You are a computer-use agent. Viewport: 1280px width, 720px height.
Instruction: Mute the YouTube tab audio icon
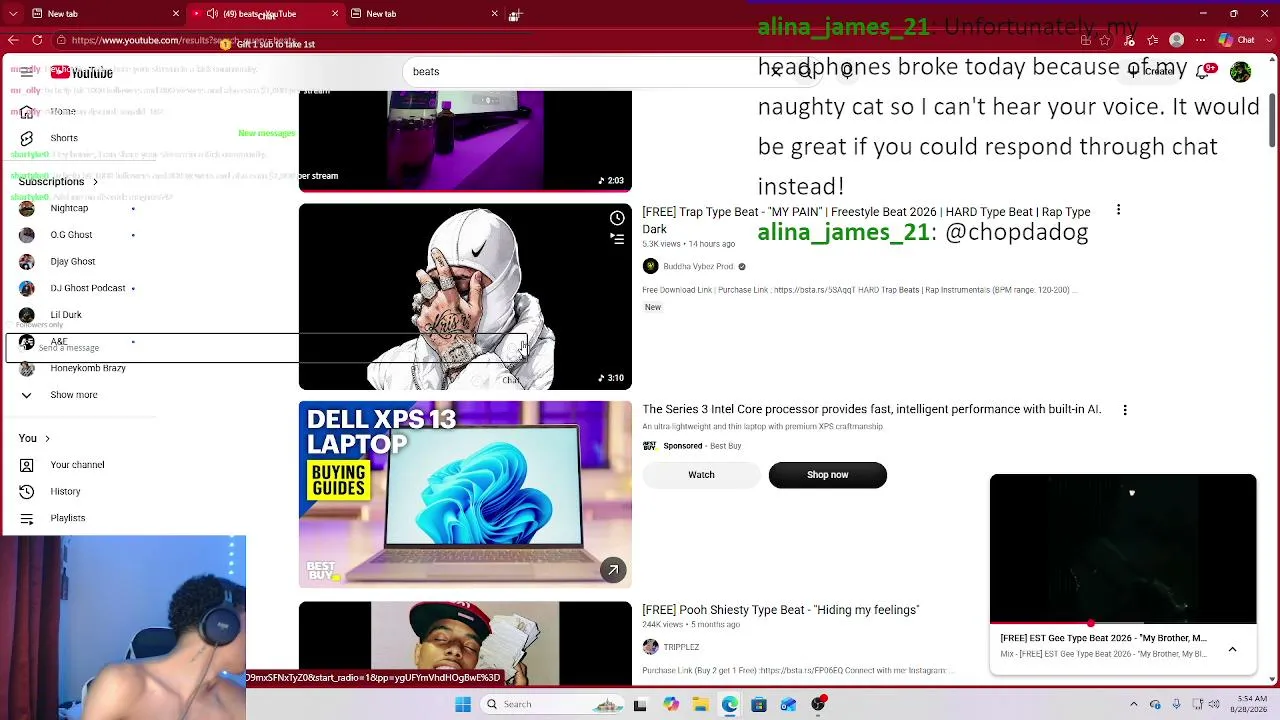212,14
